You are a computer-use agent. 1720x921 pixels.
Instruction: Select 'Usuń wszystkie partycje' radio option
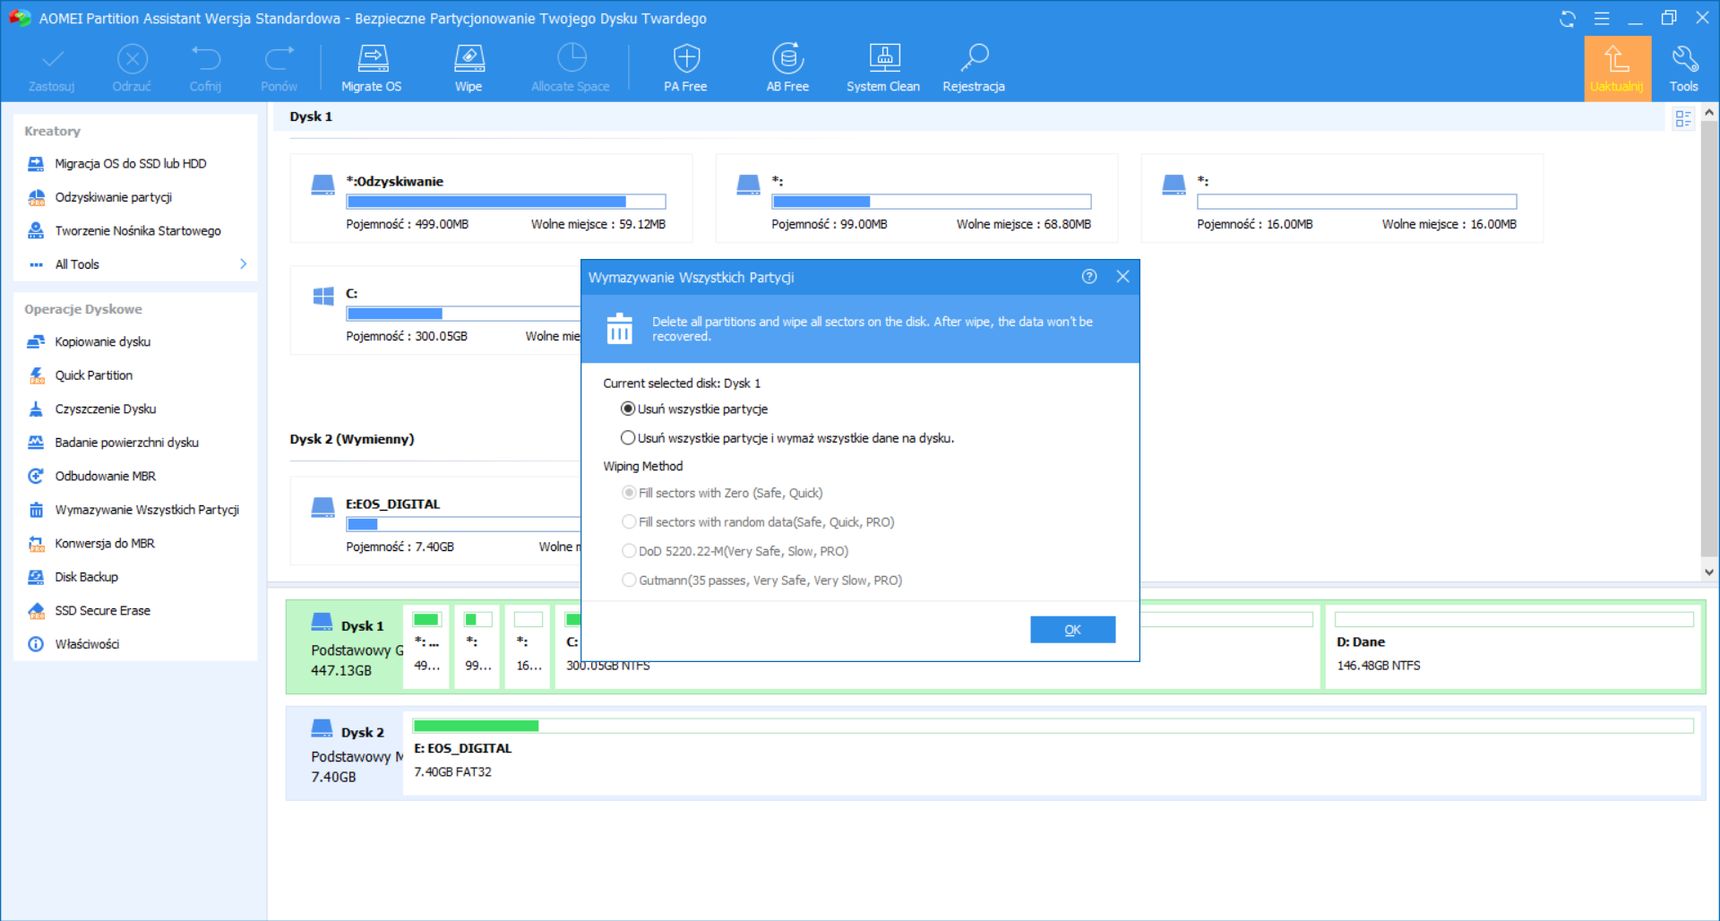tap(628, 409)
